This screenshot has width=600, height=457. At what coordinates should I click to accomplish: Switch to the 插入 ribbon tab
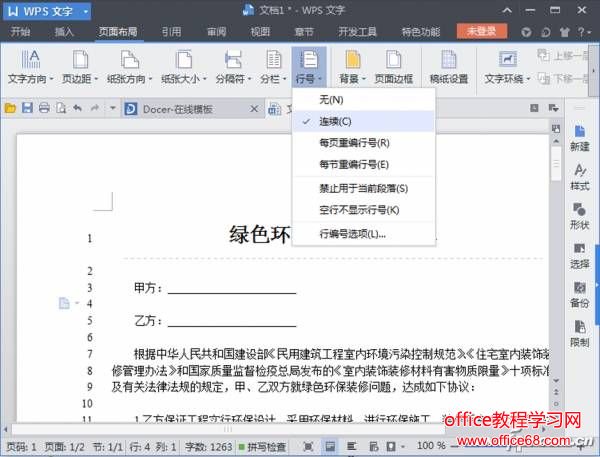64,31
